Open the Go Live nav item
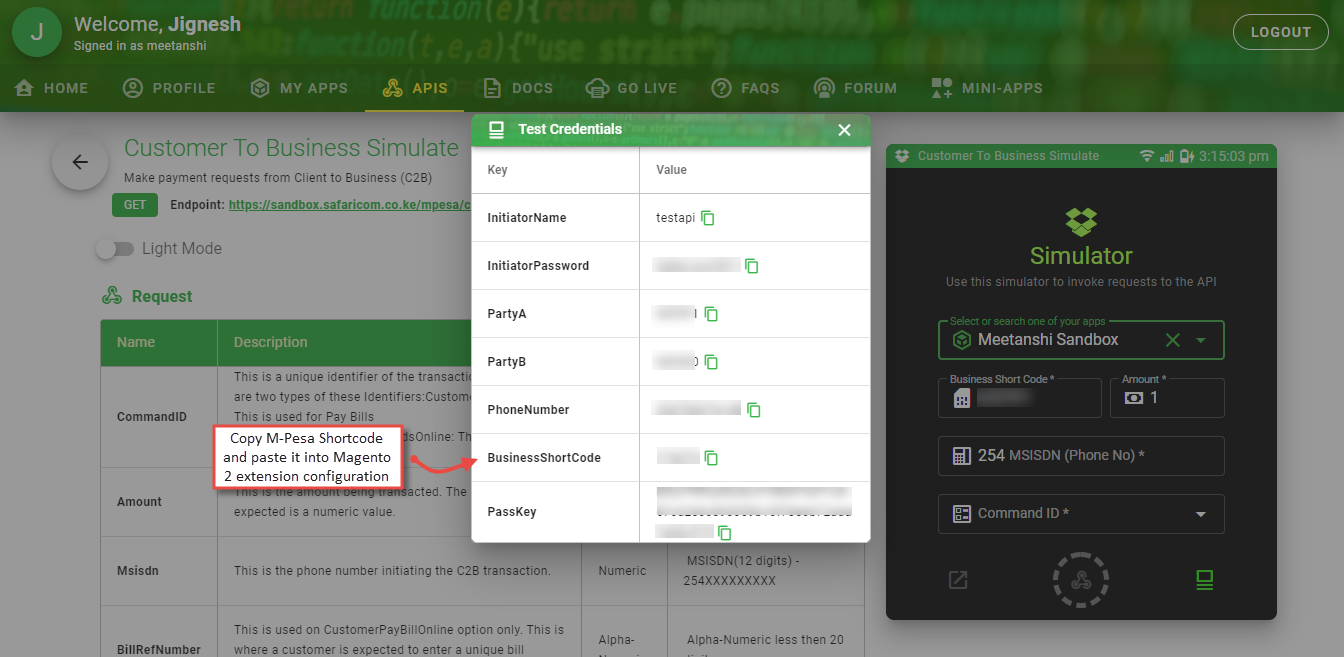 [x=632, y=88]
